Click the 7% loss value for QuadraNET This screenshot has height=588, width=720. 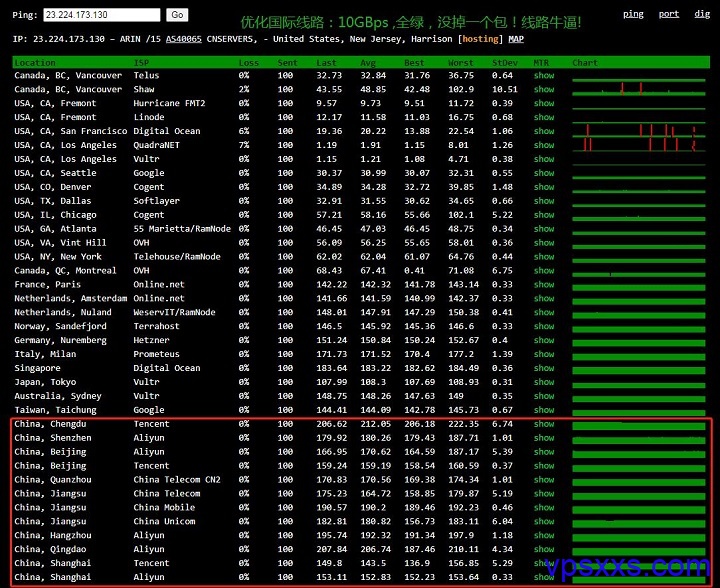[x=244, y=145]
